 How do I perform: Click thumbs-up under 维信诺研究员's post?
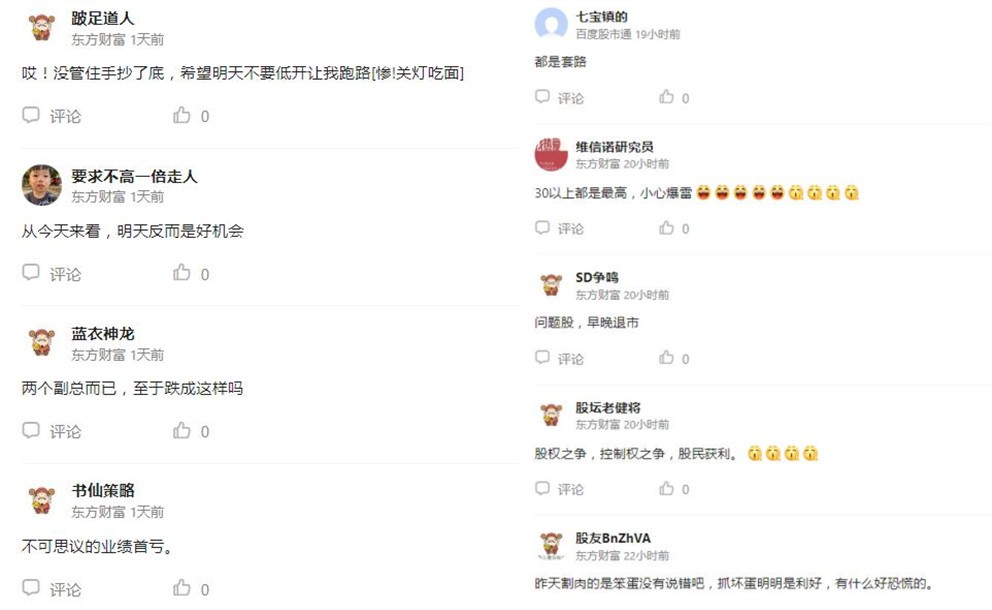(666, 228)
